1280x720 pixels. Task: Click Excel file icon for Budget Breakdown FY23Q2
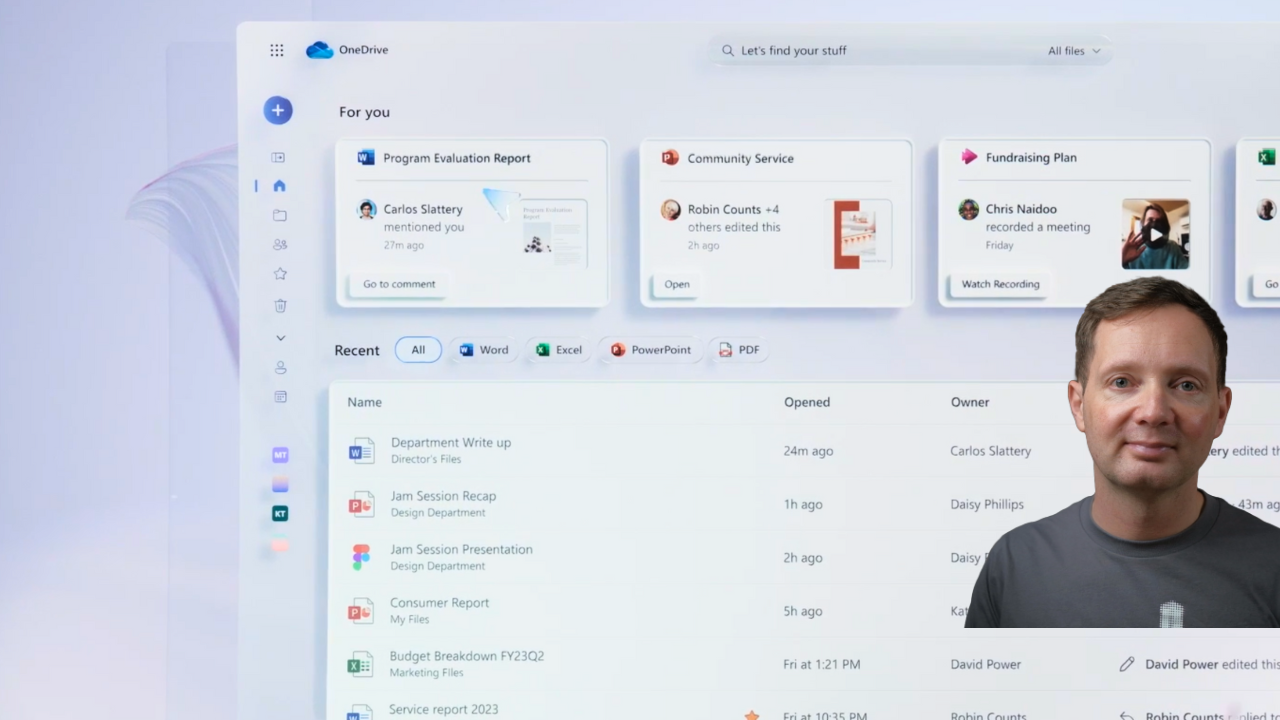point(360,664)
